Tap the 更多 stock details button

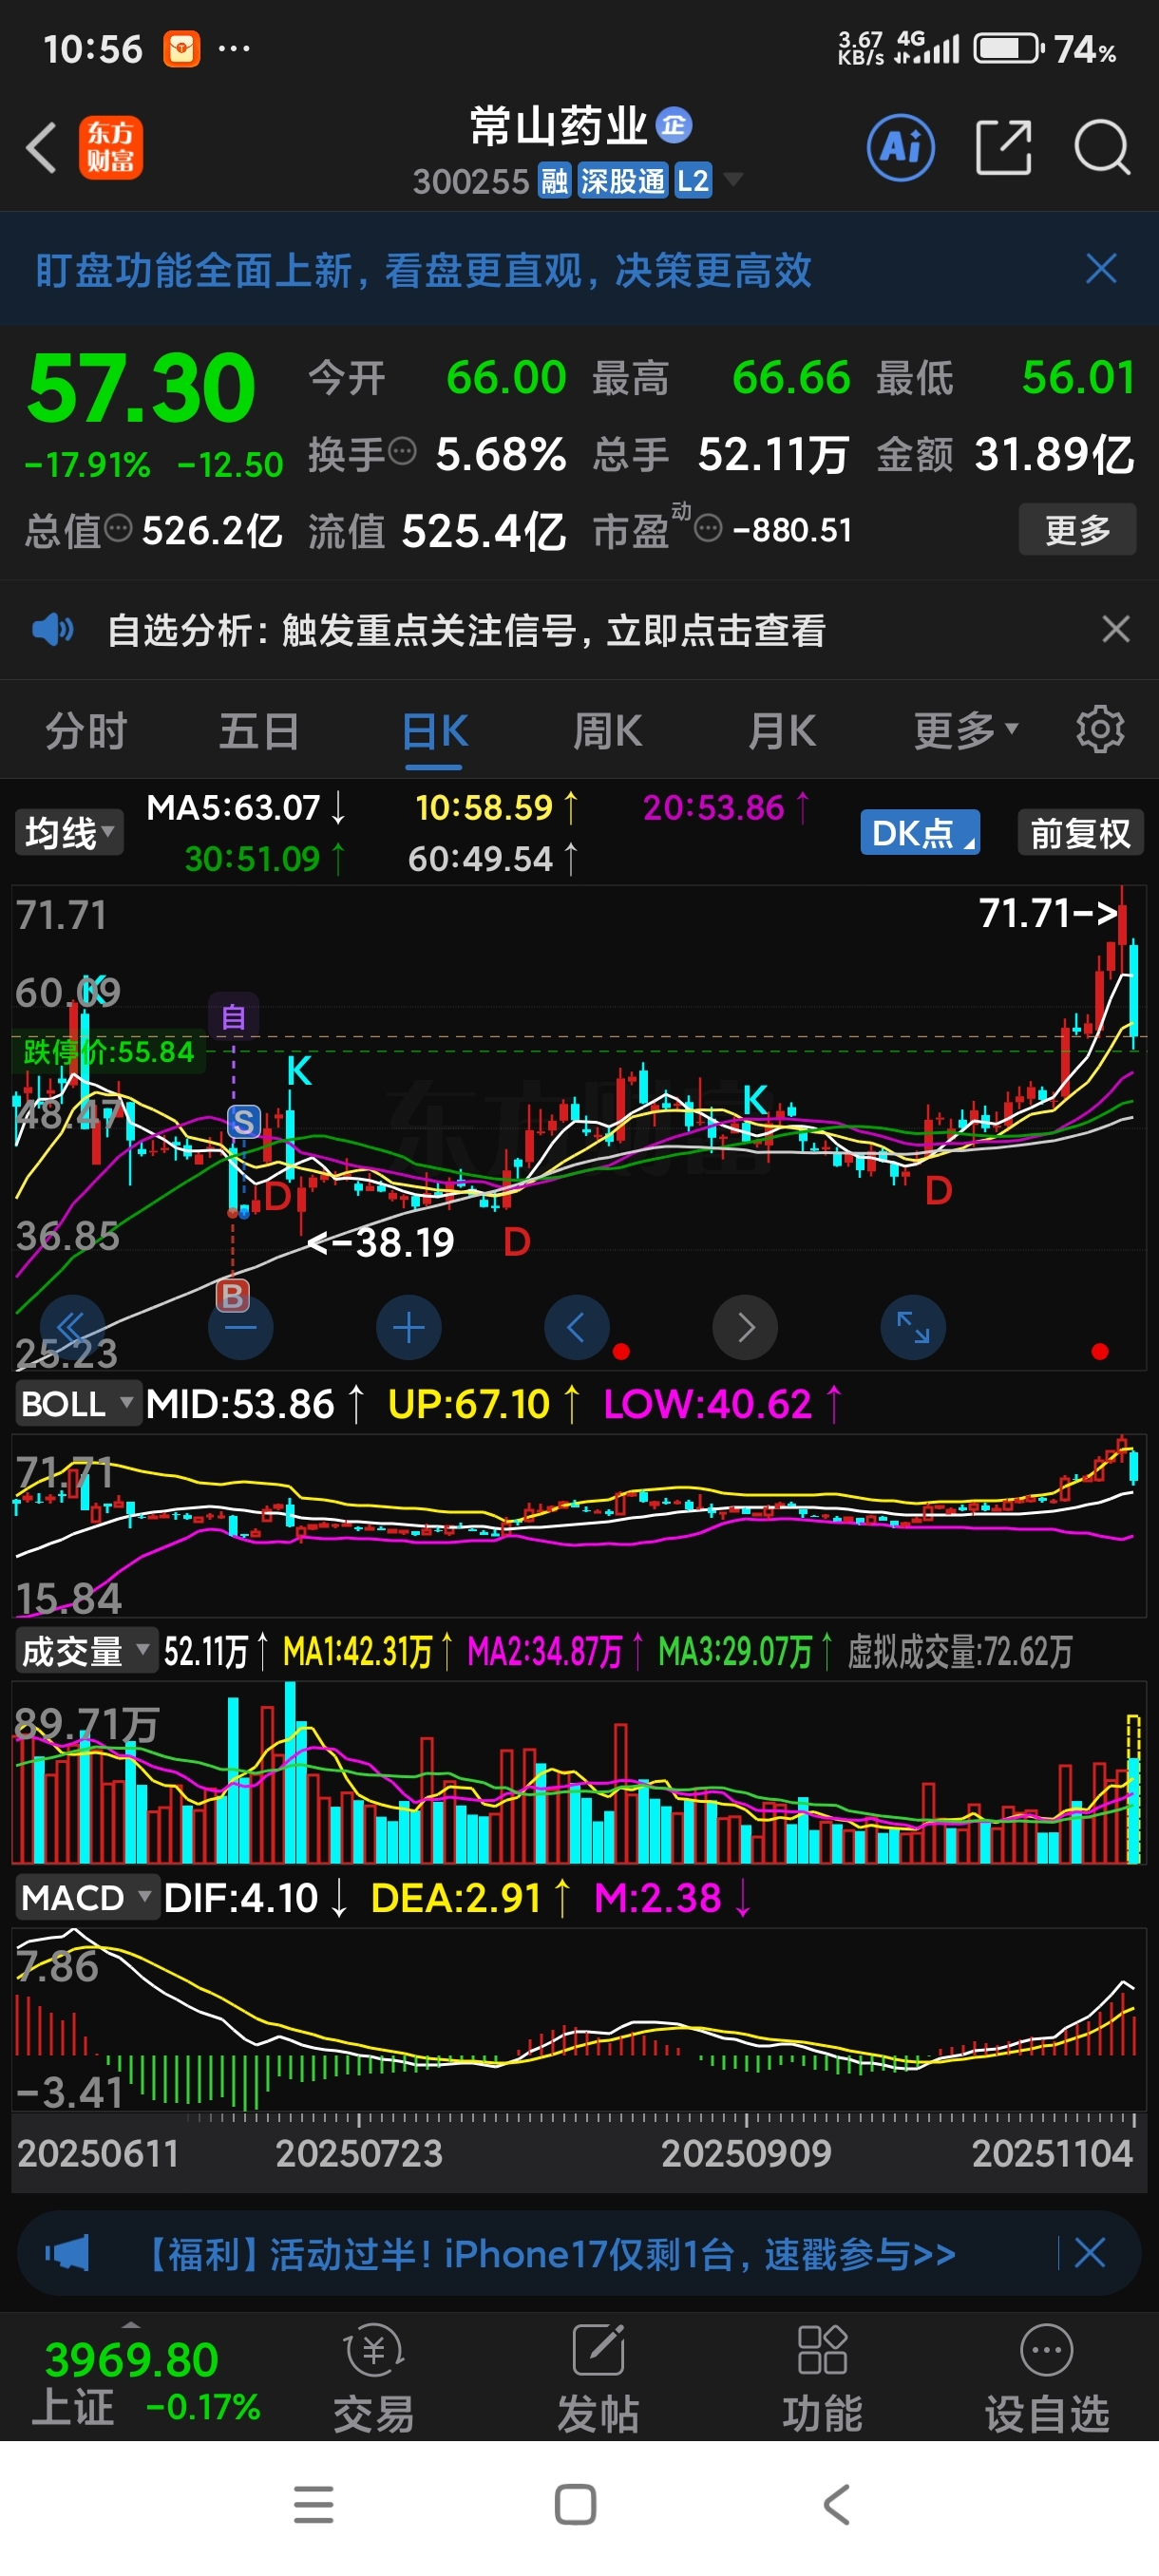point(1077,529)
